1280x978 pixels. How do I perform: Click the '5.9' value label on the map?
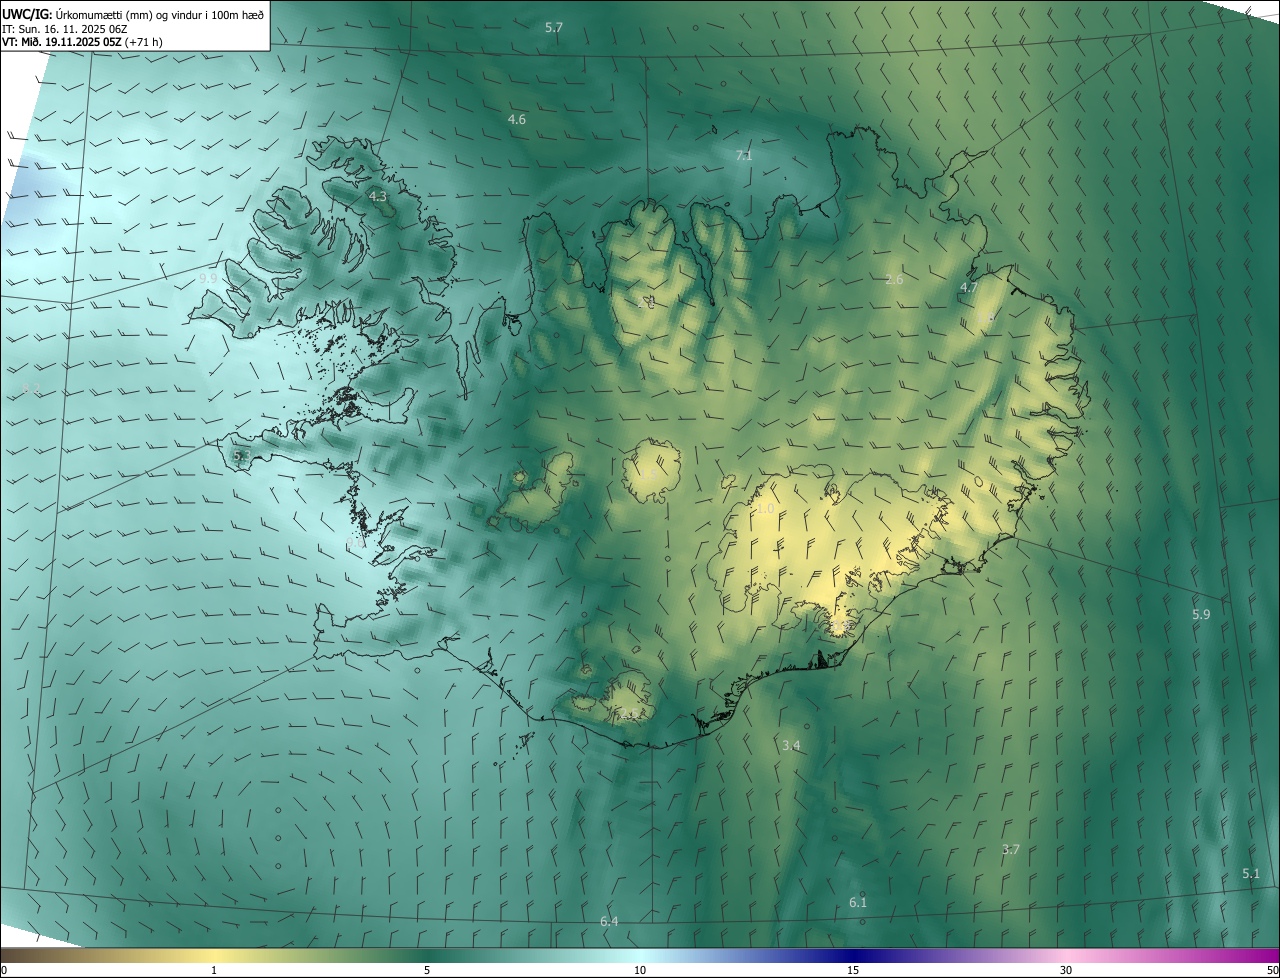click(x=1202, y=615)
